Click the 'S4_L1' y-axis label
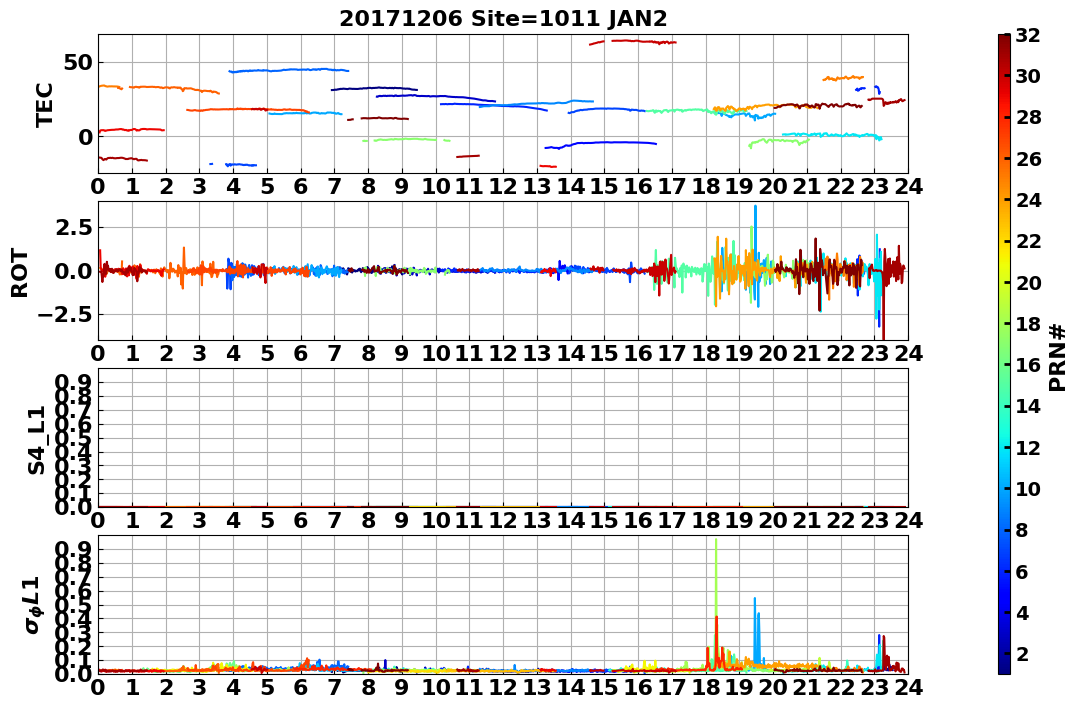The width and height of the screenshot is (1077, 709). (36, 440)
